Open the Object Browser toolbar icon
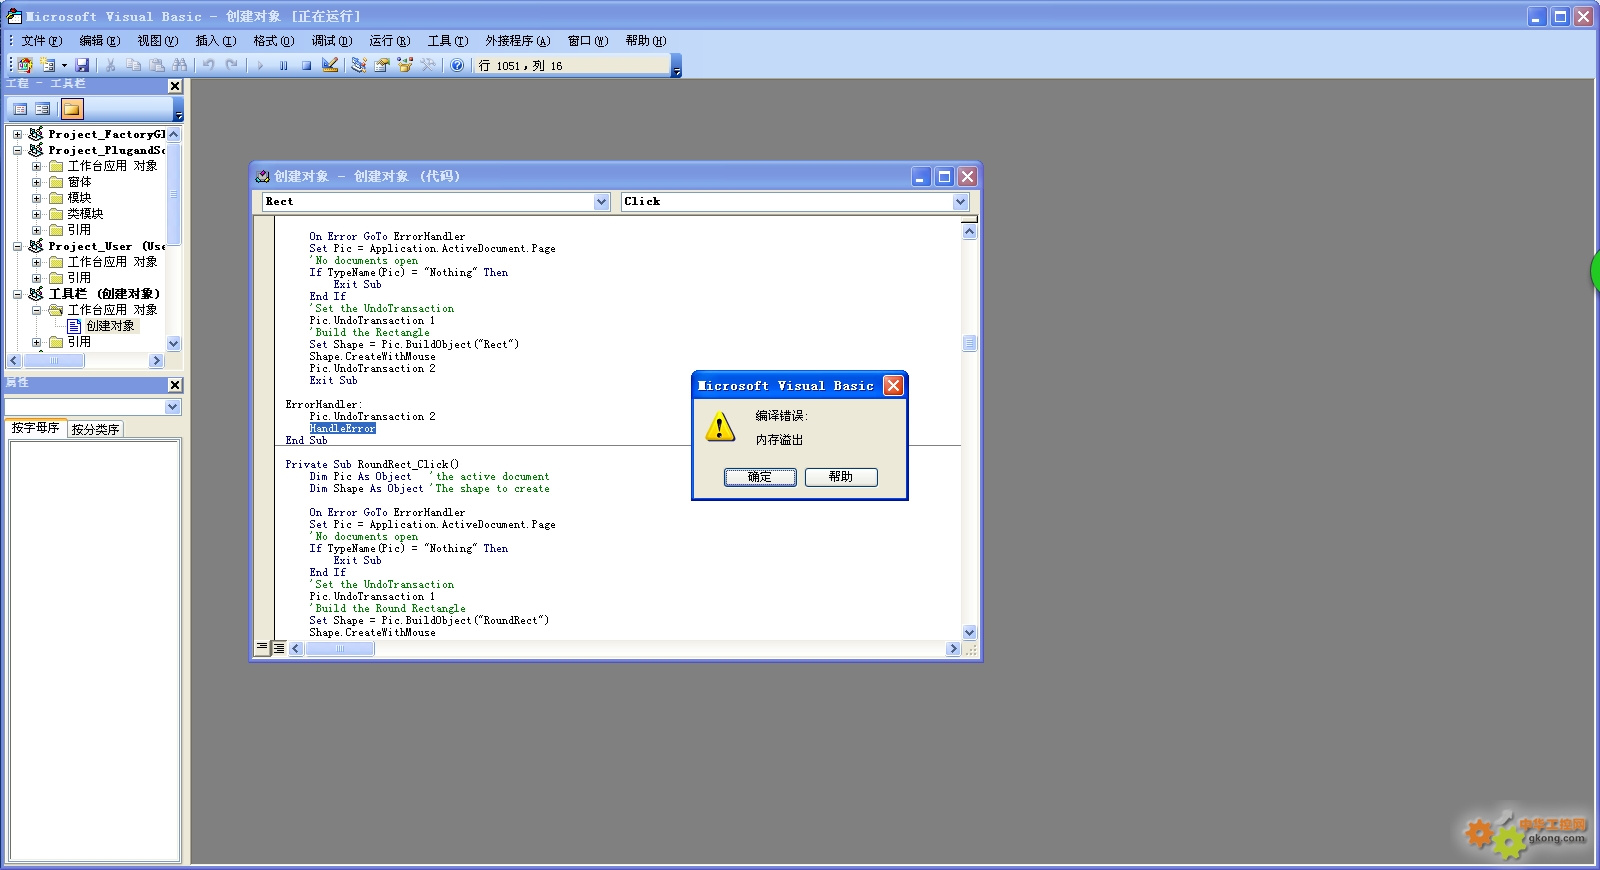 click(405, 65)
